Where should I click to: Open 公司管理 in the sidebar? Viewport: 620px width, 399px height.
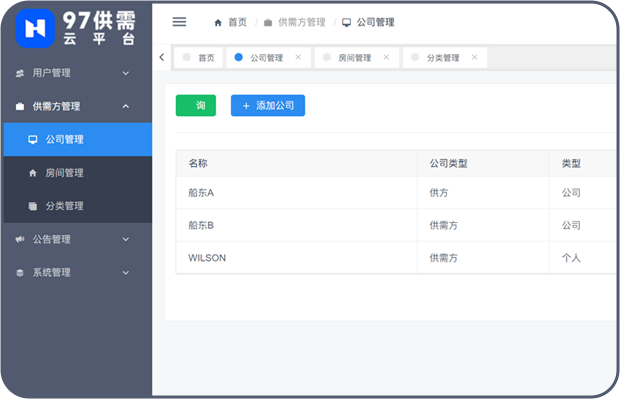pyautogui.click(x=78, y=140)
